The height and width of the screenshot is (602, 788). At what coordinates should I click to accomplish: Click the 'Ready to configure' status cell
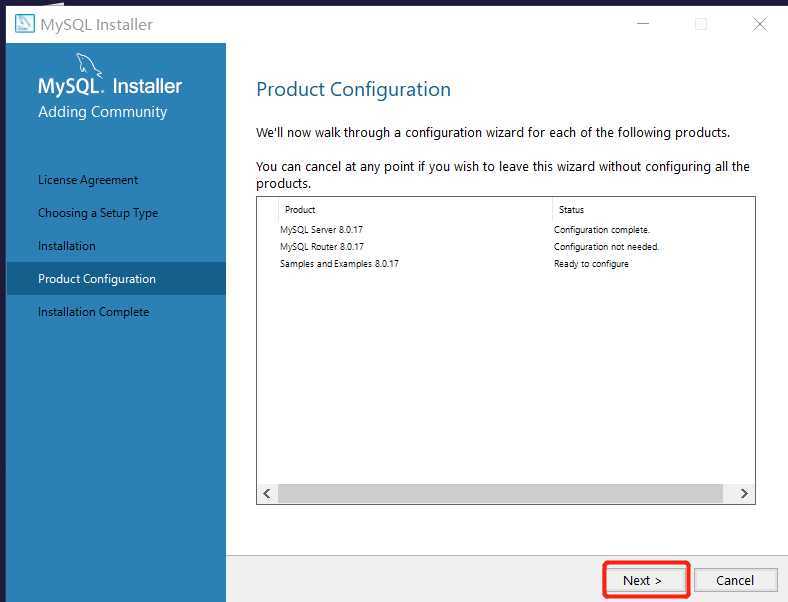[x=591, y=264]
